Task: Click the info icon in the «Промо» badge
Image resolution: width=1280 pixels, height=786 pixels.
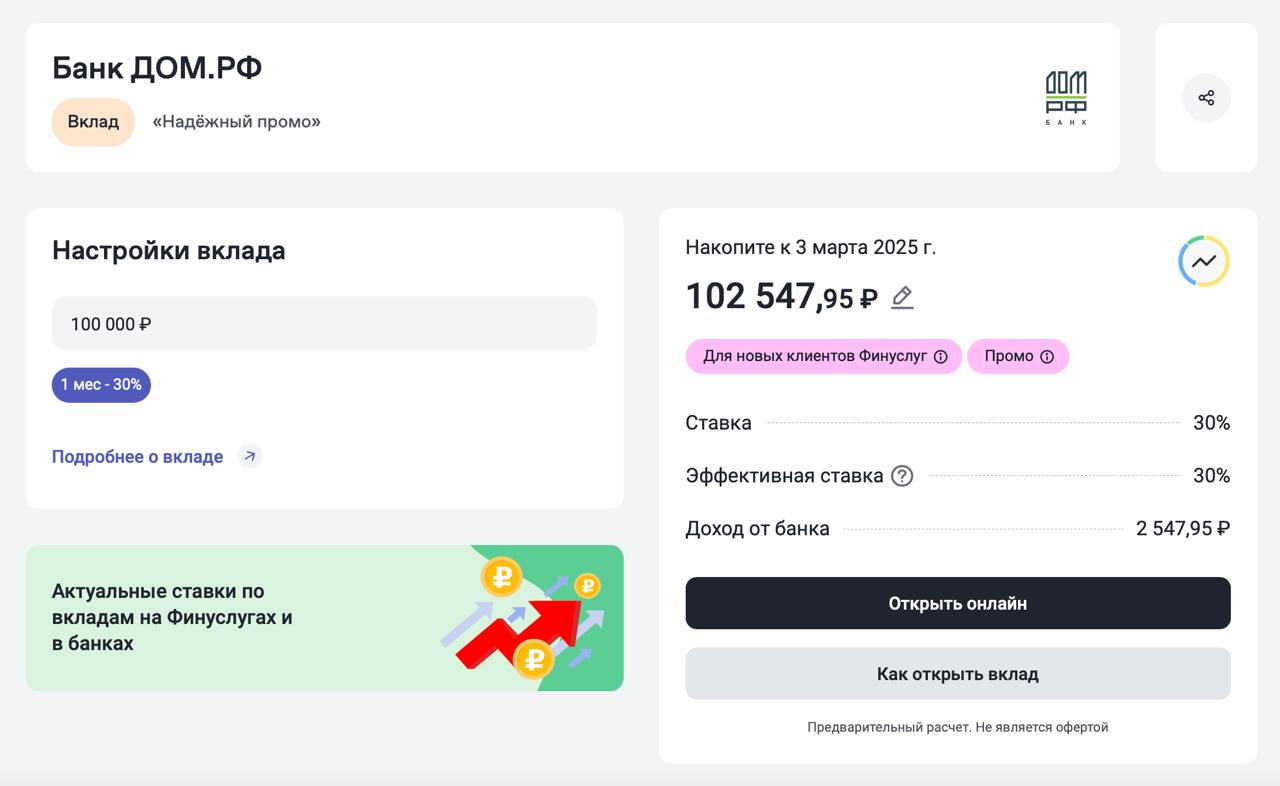Action: (1047, 357)
